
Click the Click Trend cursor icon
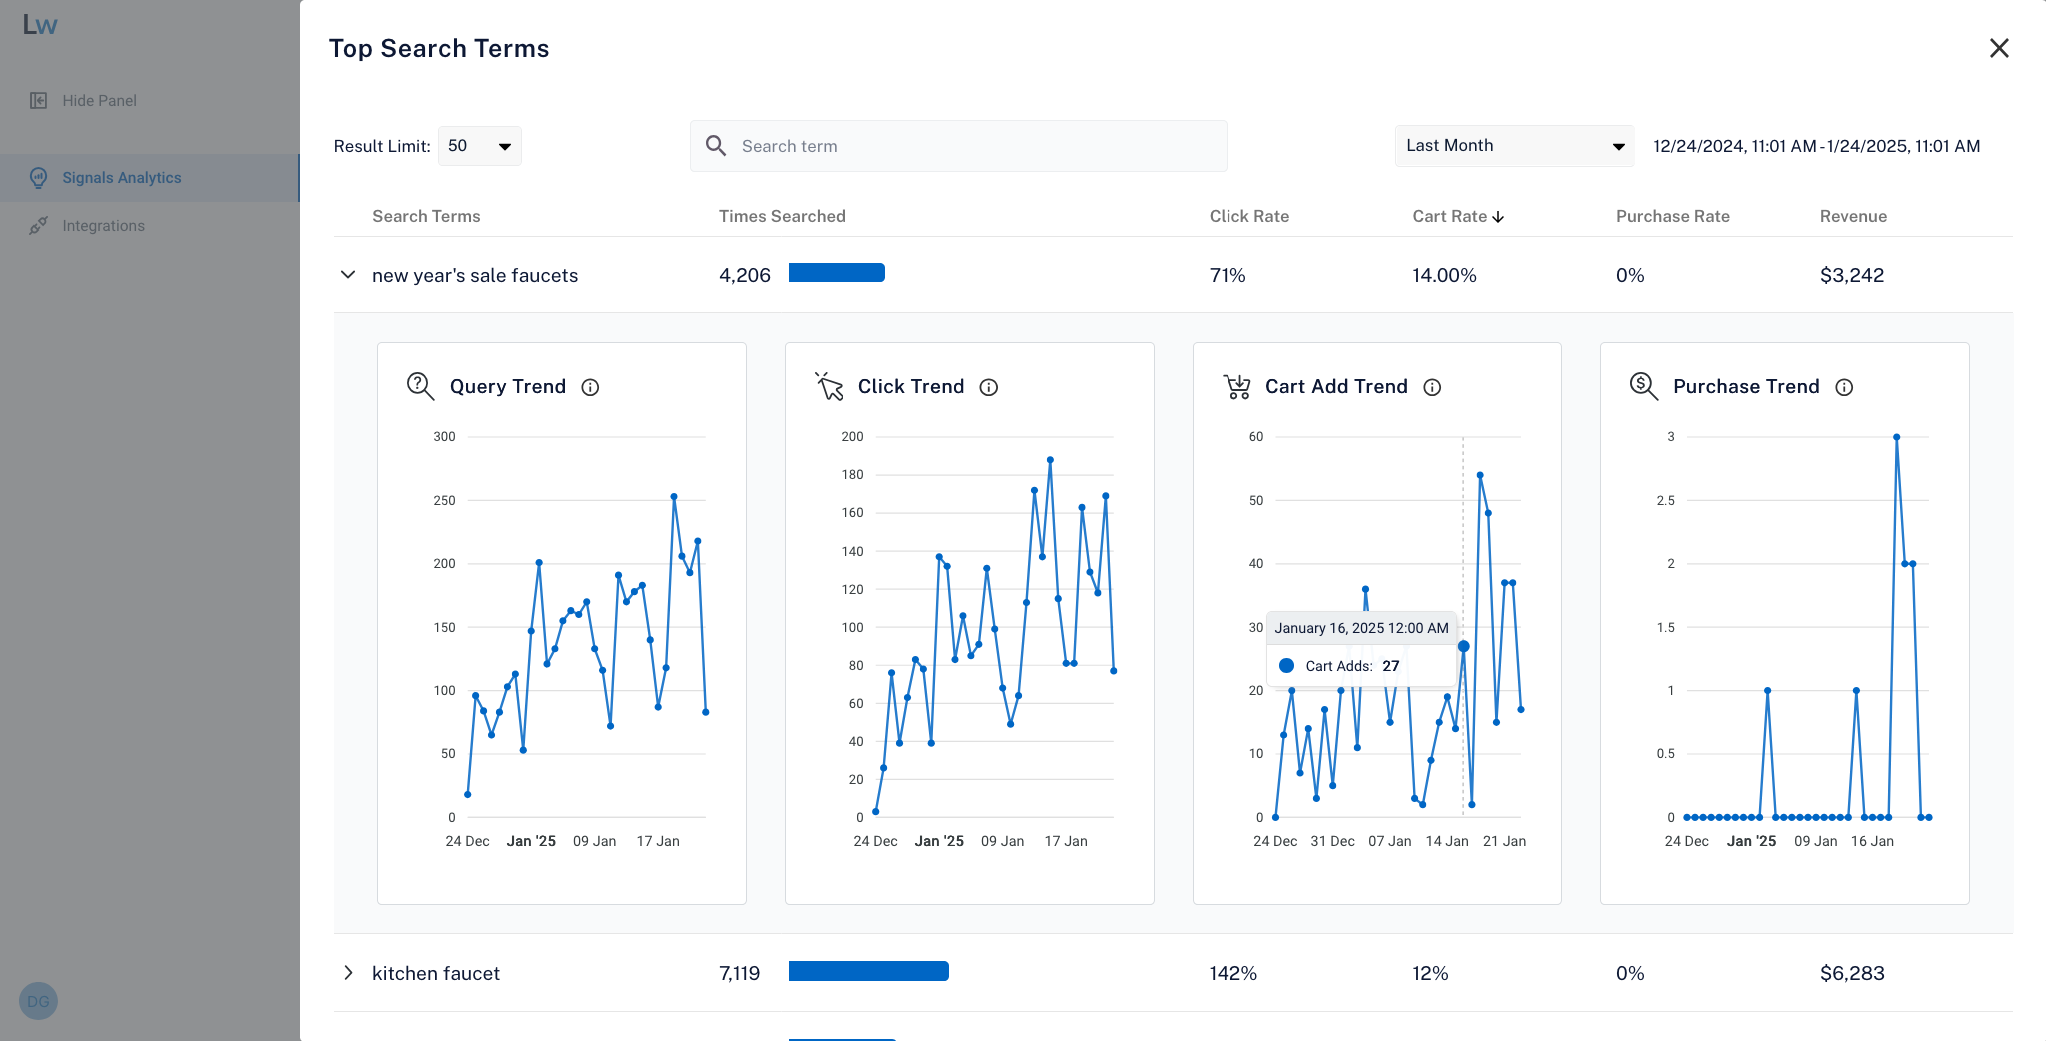829,386
